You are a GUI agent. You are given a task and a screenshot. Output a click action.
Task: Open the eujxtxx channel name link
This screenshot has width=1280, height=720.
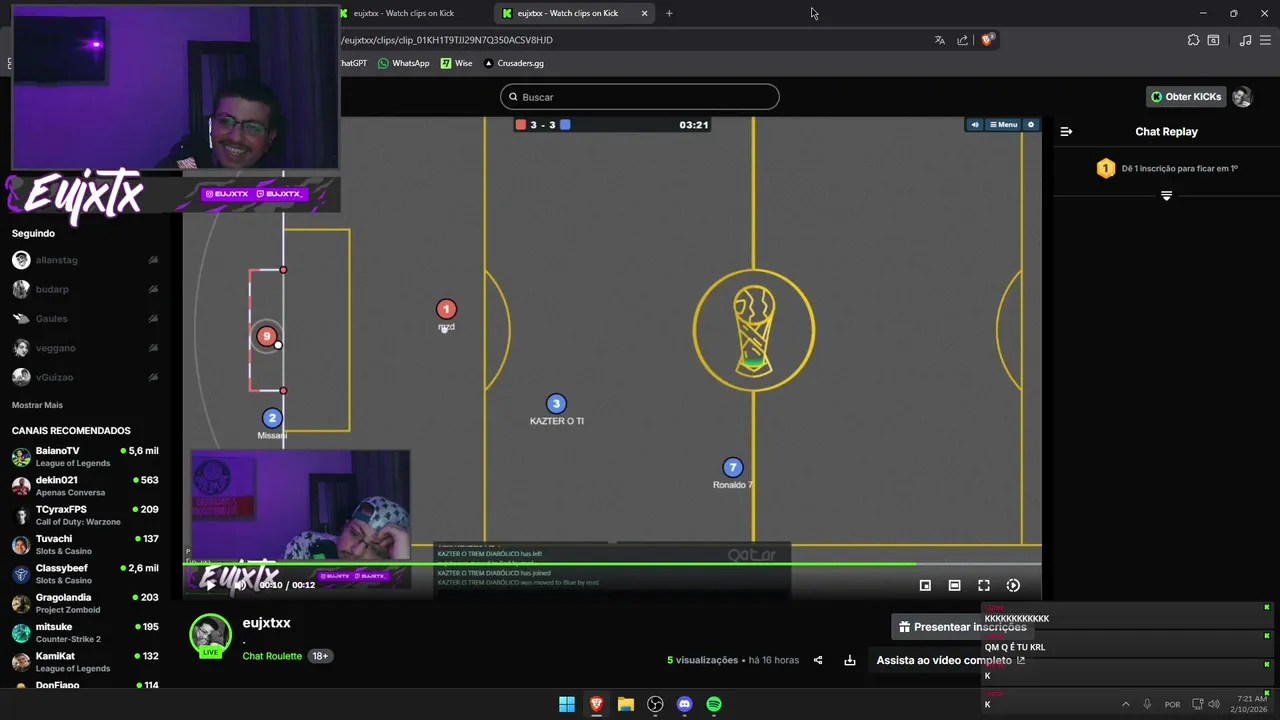pos(266,622)
